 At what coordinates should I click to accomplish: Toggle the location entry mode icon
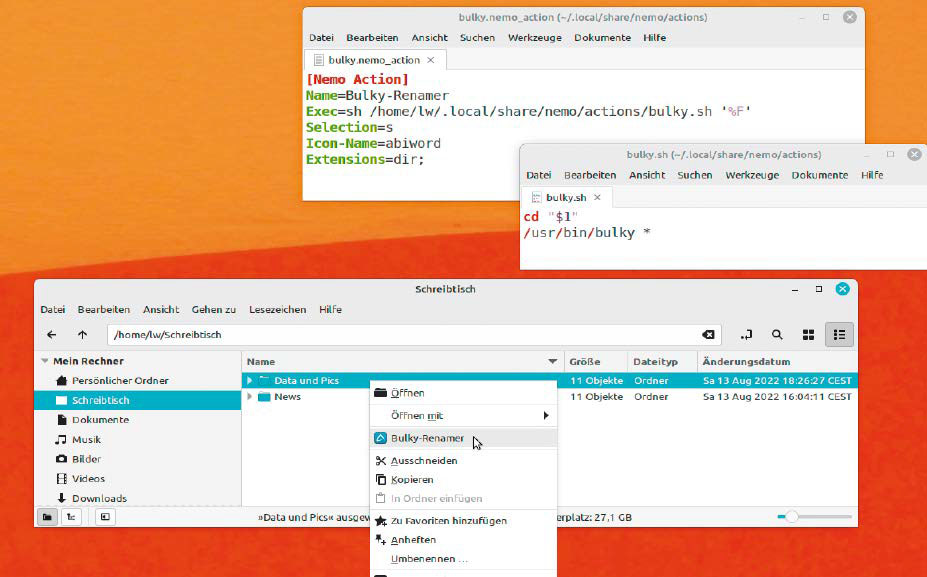[746, 335]
